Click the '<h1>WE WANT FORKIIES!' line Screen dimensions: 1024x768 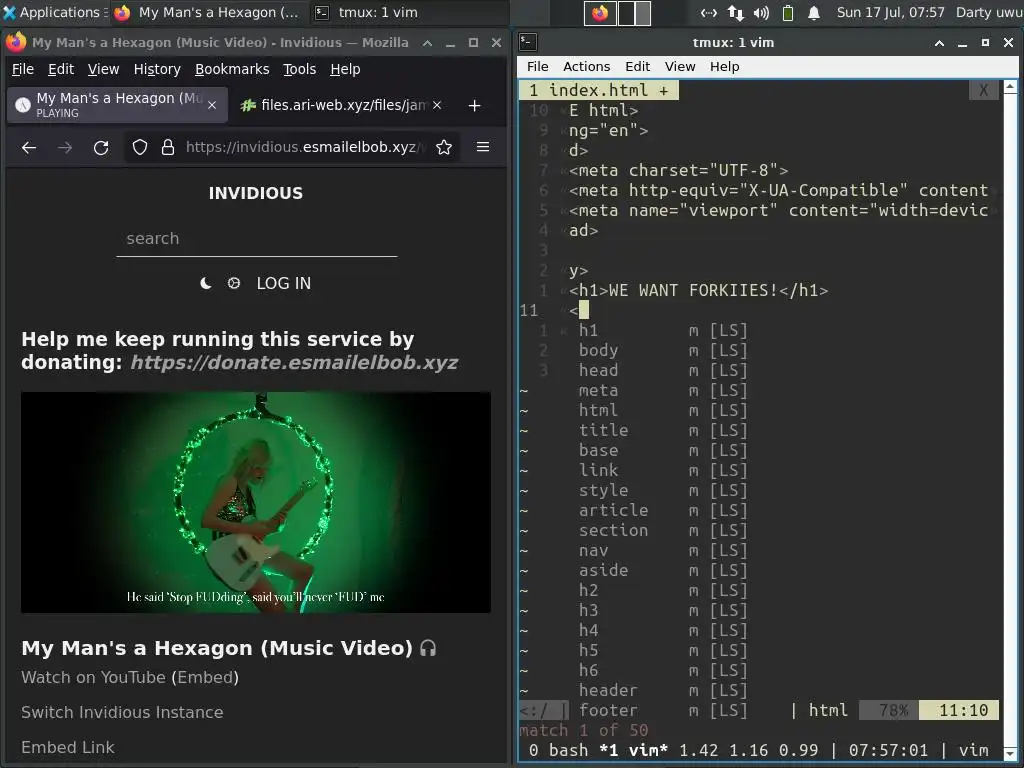(x=698, y=290)
